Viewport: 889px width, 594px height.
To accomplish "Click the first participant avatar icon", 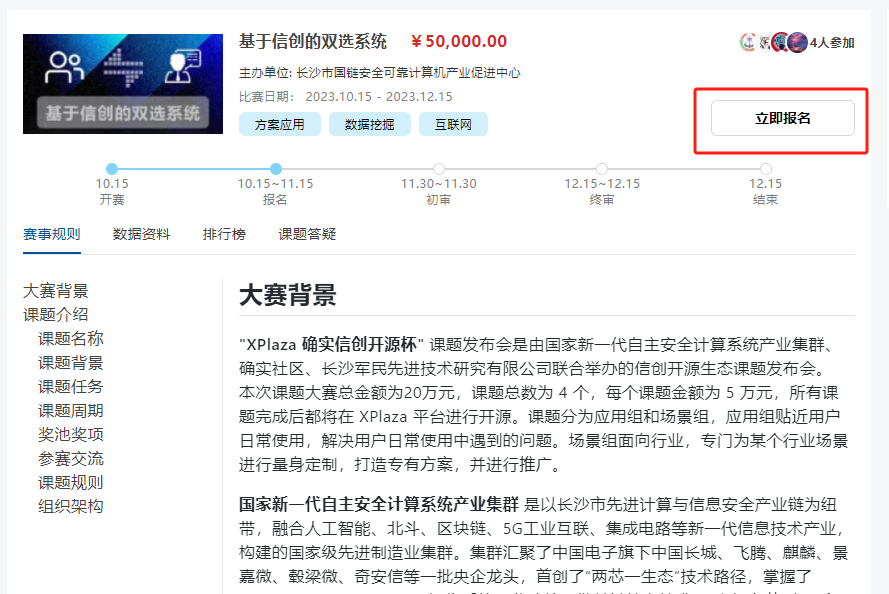I will (748, 42).
